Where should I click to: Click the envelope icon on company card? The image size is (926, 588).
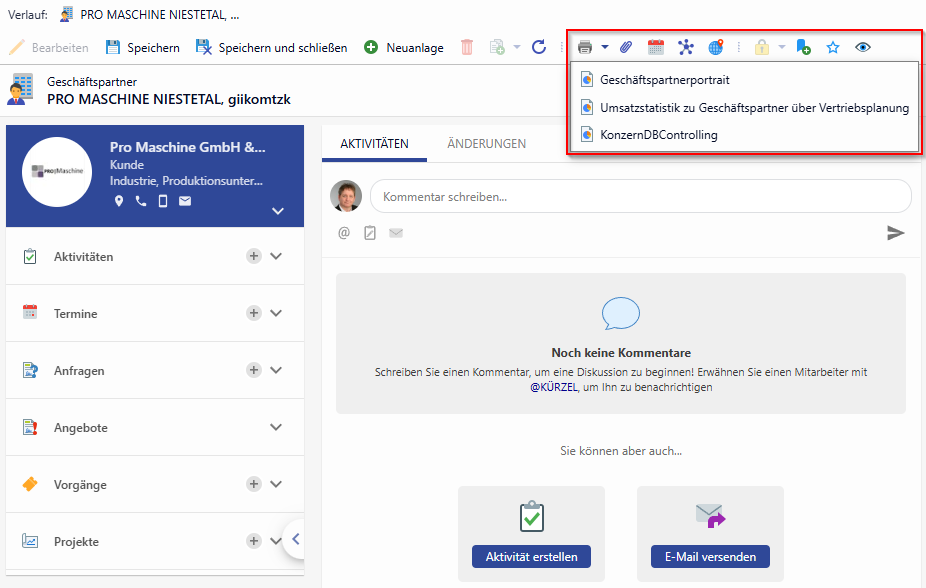(x=185, y=201)
